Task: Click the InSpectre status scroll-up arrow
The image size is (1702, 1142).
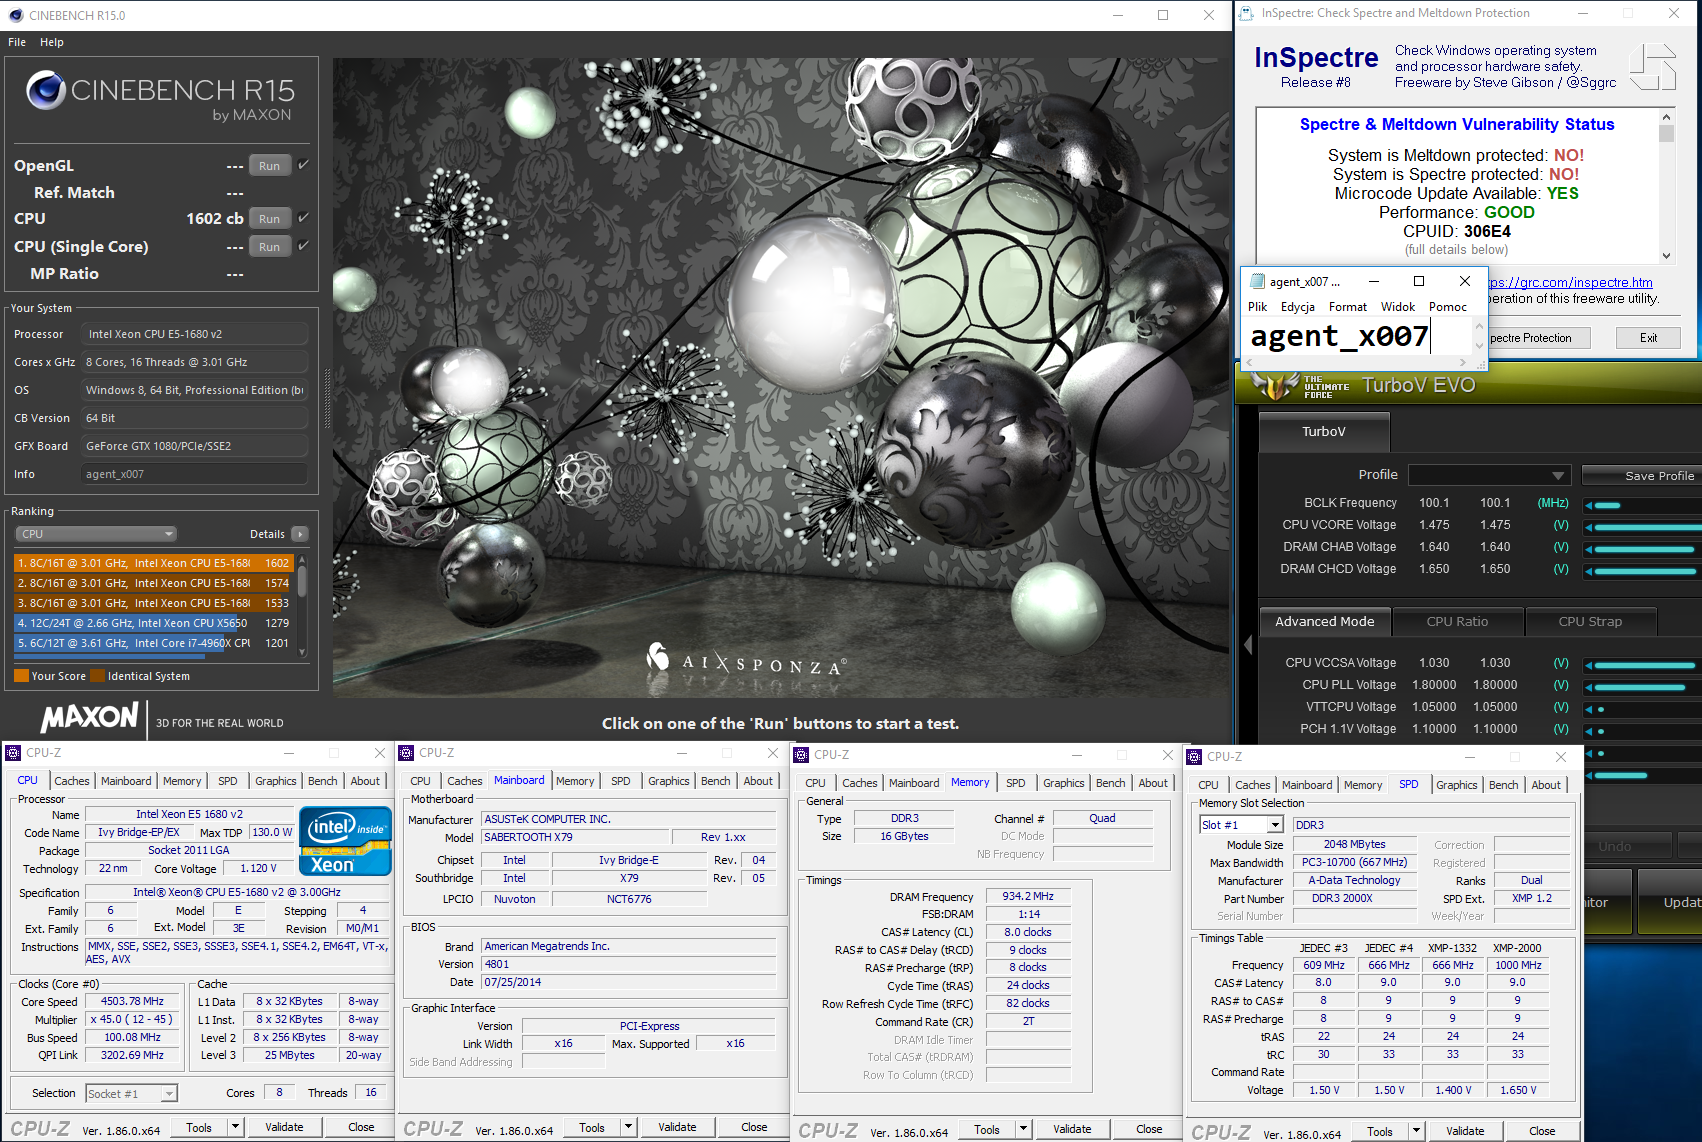Action: click(x=1666, y=117)
